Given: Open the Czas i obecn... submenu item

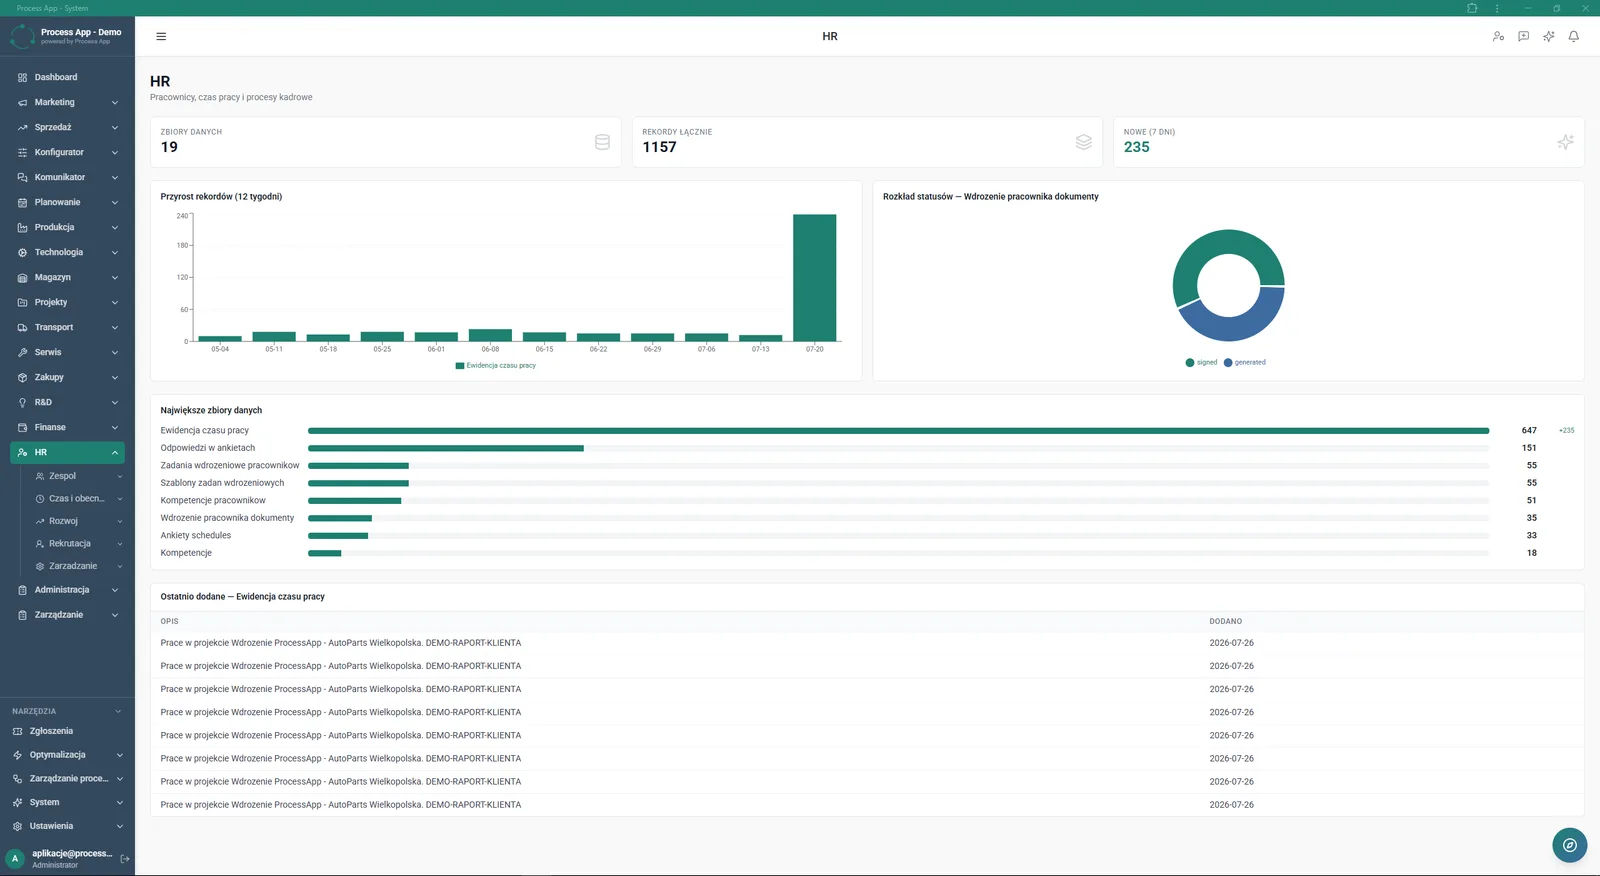Looking at the screenshot, I should pos(76,498).
